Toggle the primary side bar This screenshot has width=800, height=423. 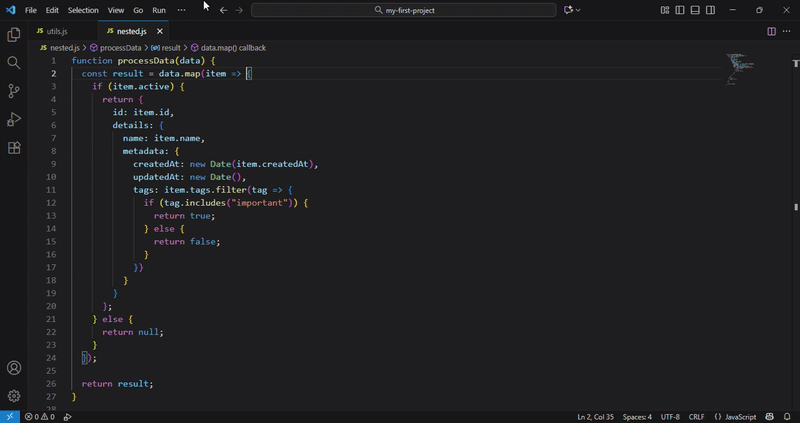(x=680, y=10)
